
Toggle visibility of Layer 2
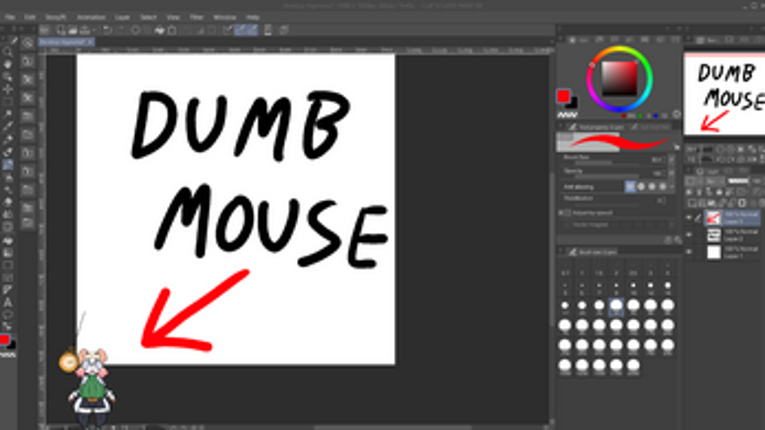coord(688,235)
